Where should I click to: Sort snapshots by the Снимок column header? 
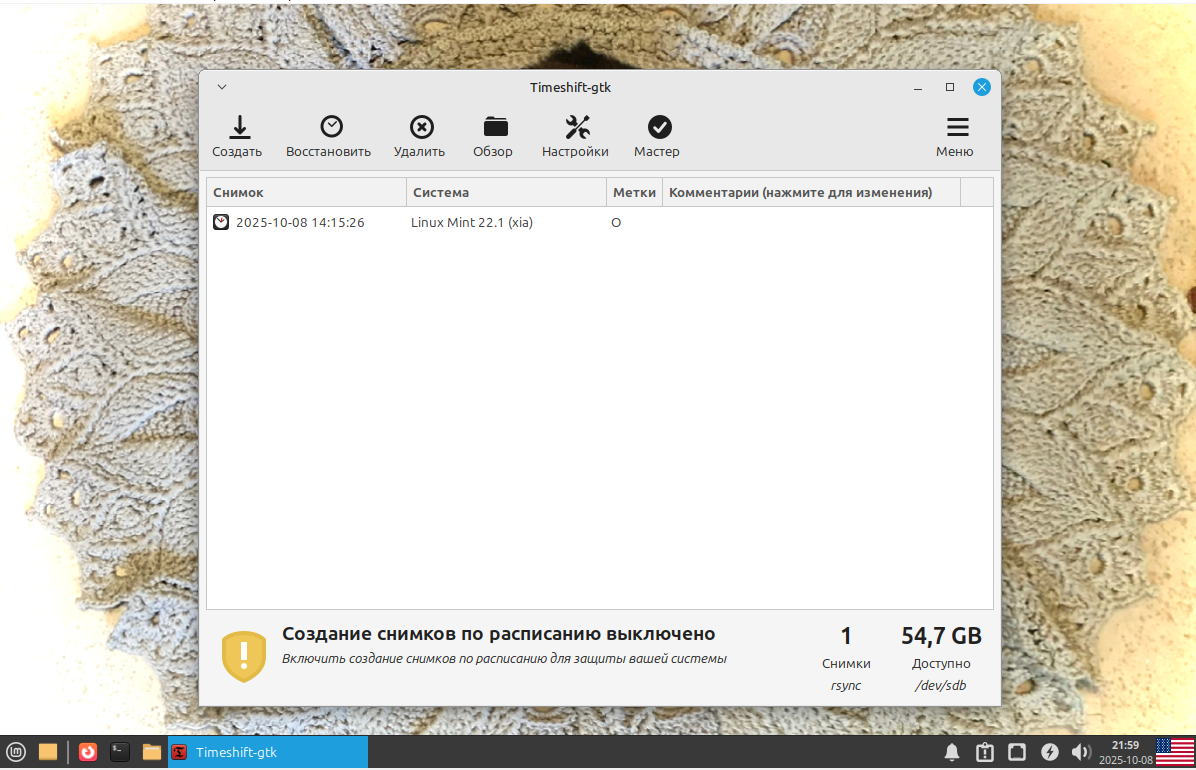(238, 192)
